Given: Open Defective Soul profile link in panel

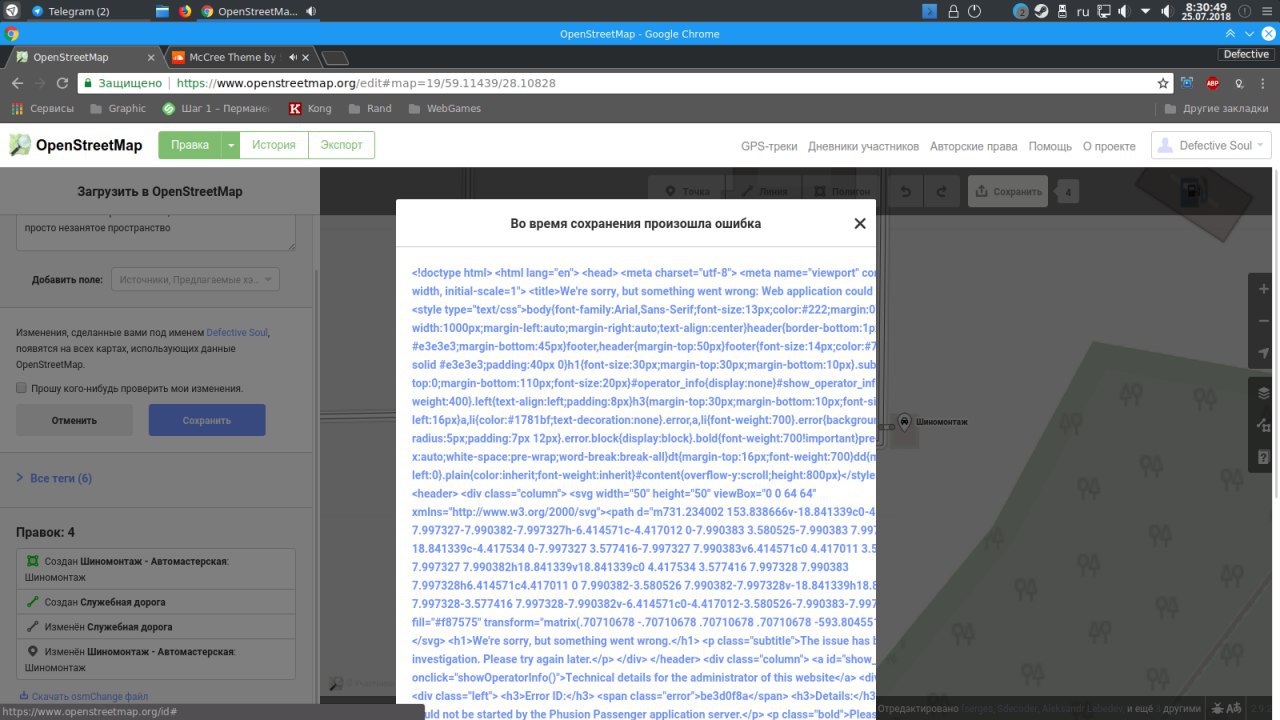Looking at the screenshot, I should coord(237,332).
